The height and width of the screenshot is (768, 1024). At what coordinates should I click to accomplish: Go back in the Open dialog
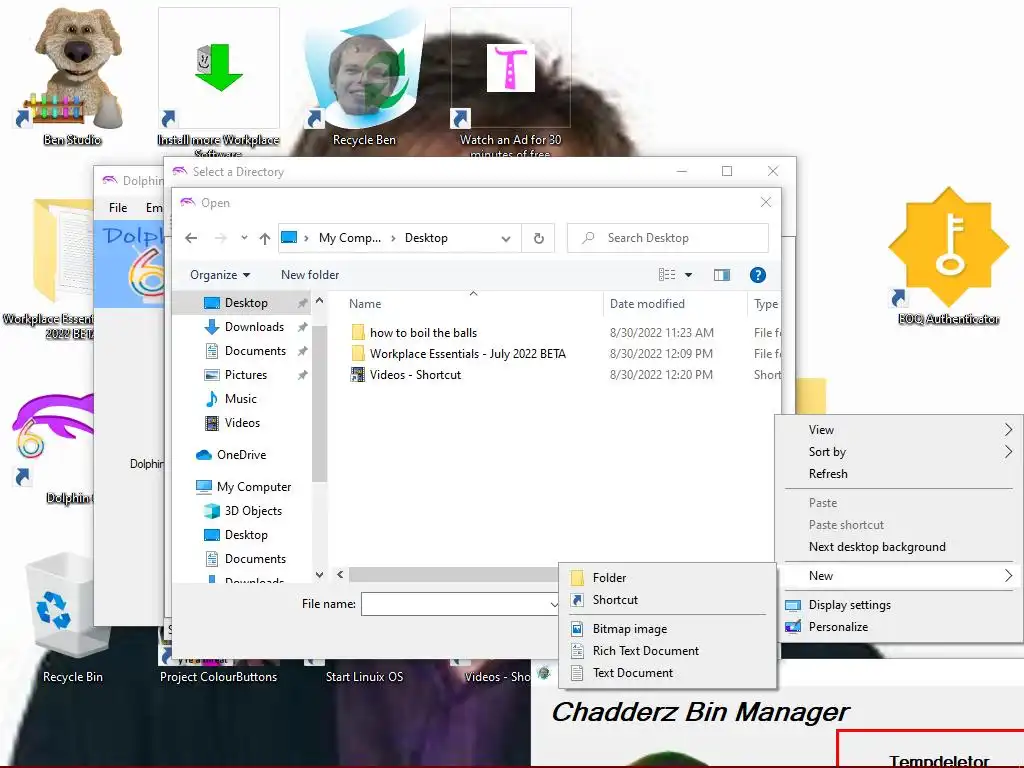click(191, 238)
